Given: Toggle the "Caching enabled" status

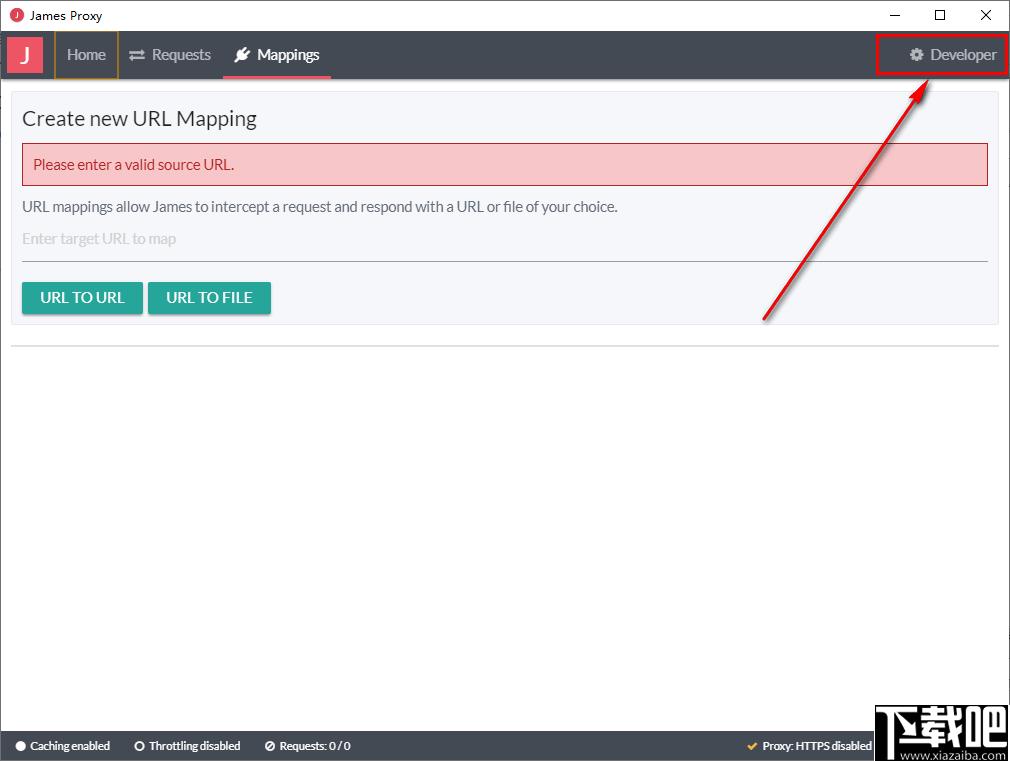Looking at the screenshot, I should coord(63,746).
